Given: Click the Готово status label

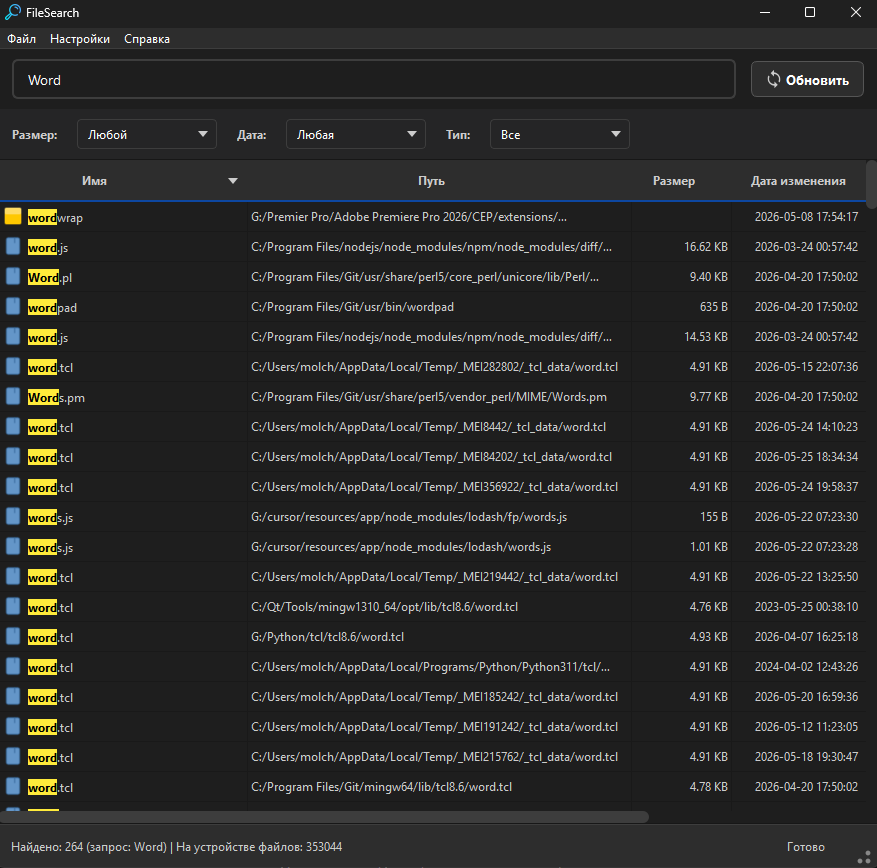Looking at the screenshot, I should coord(805,847).
